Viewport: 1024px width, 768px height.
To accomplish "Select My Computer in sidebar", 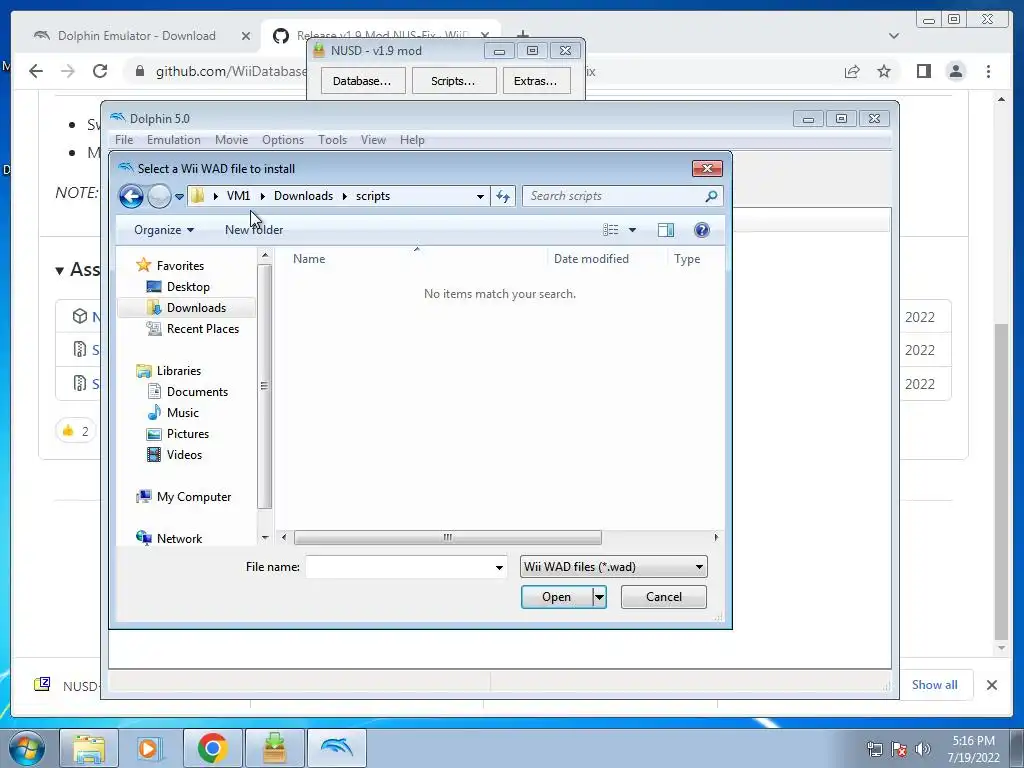I will 194,497.
